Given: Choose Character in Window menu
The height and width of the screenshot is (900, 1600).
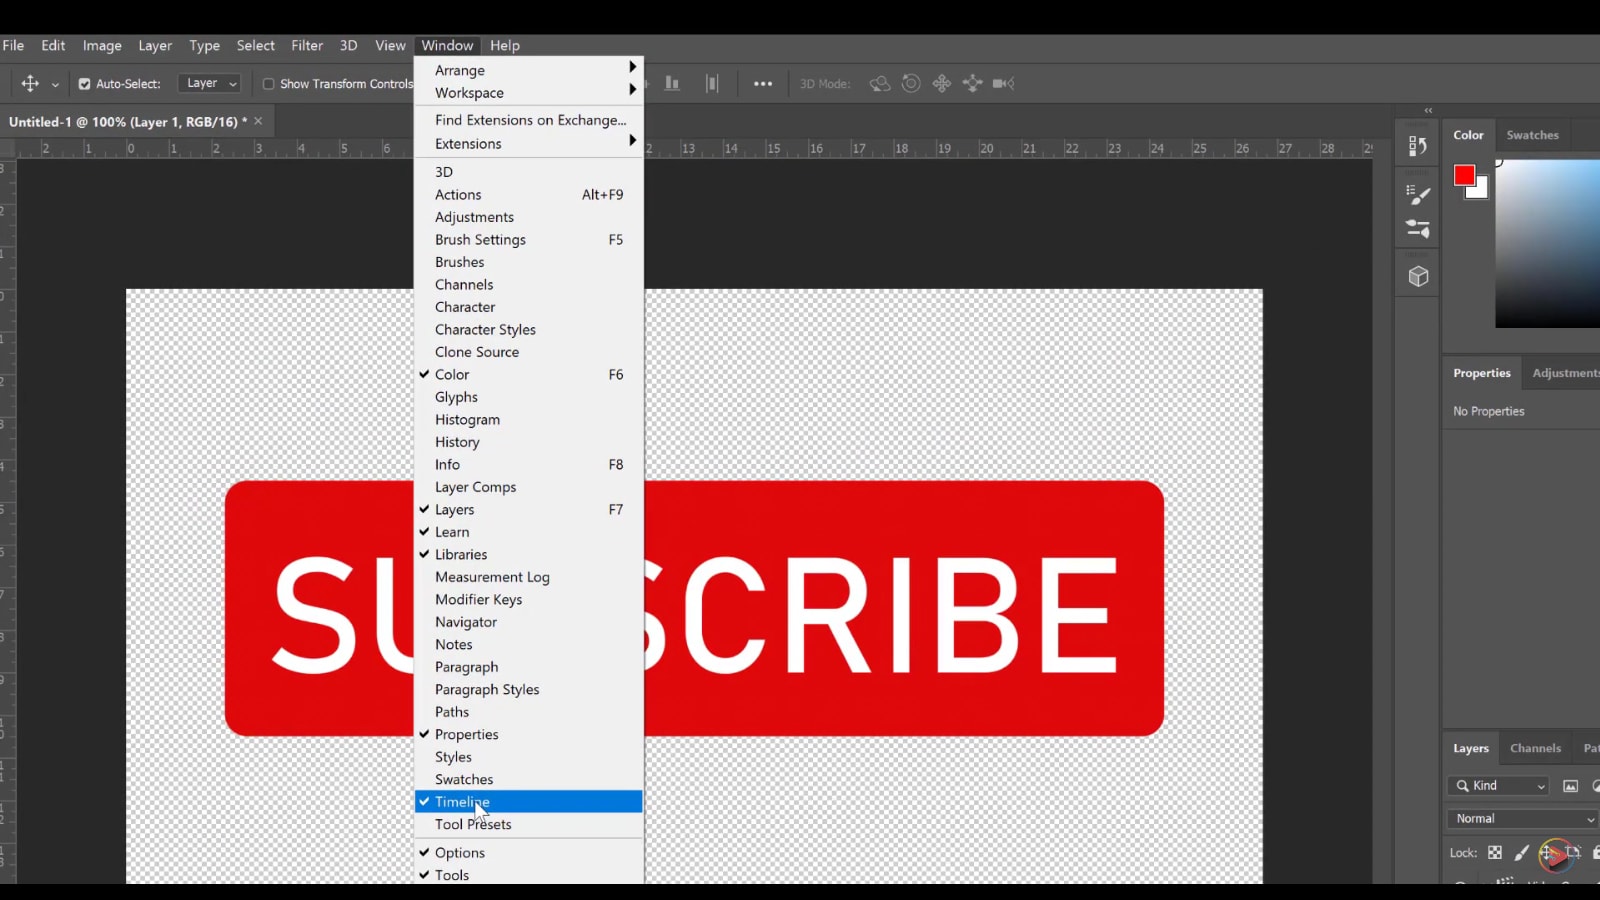Looking at the screenshot, I should [528, 307].
